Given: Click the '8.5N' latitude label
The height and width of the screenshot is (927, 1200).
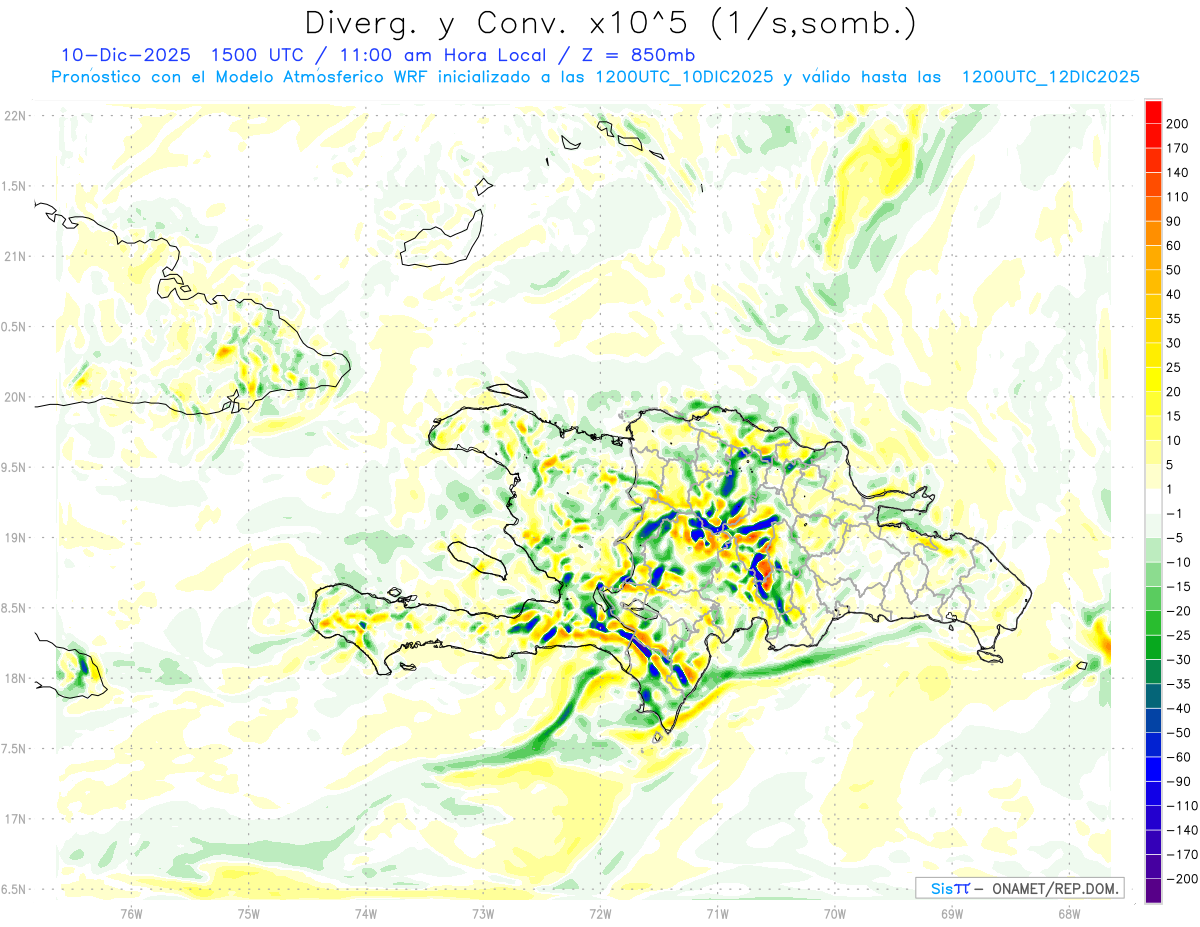Looking at the screenshot, I should [15, 608].
